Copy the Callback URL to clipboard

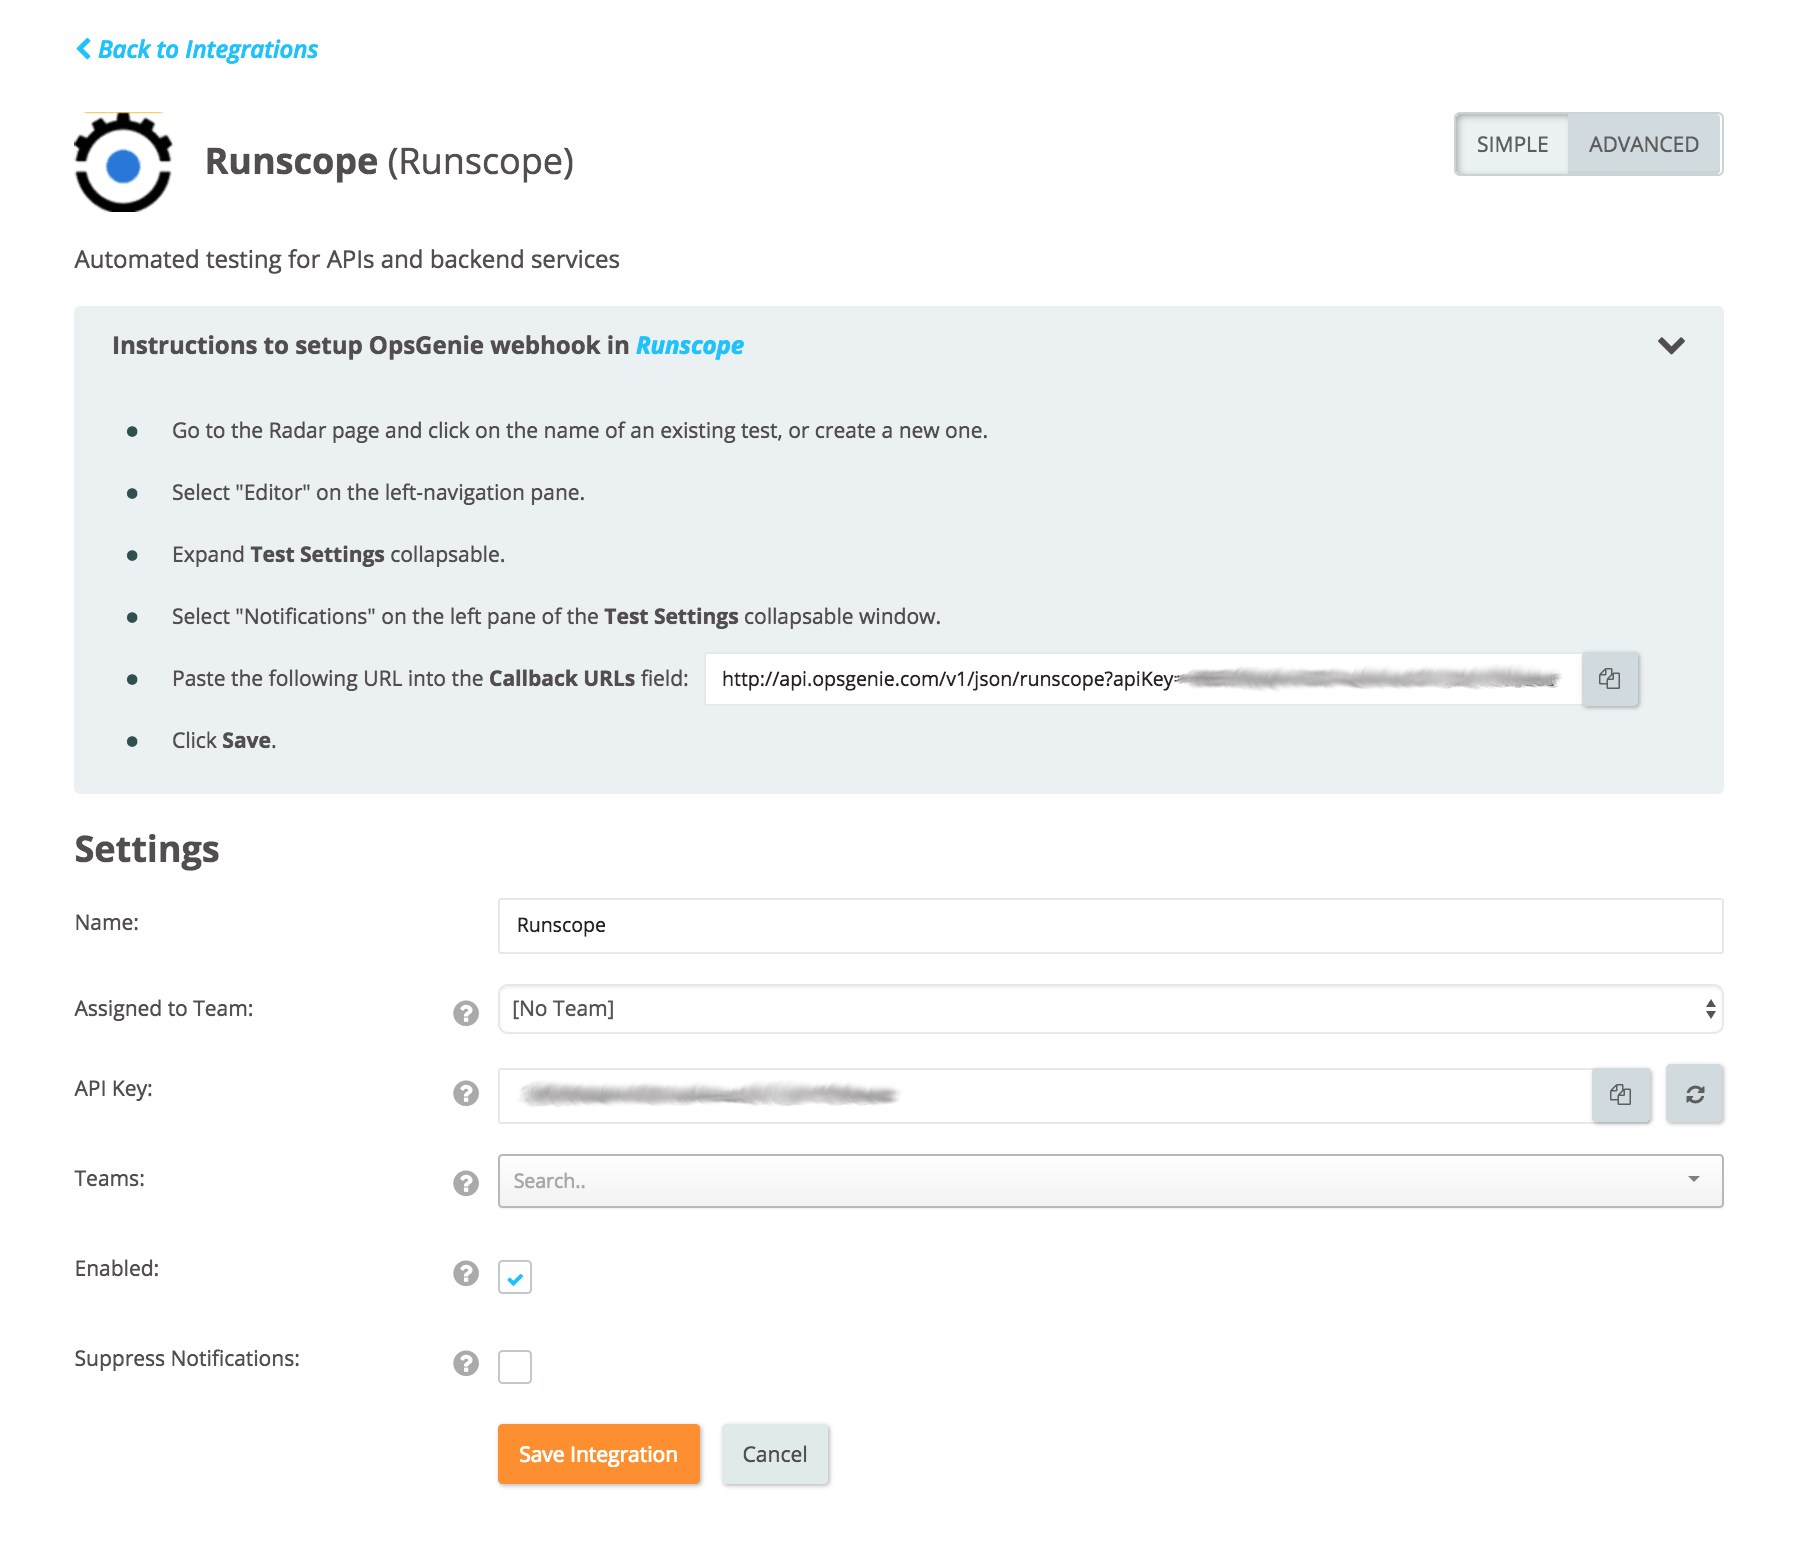point(1609,679)
